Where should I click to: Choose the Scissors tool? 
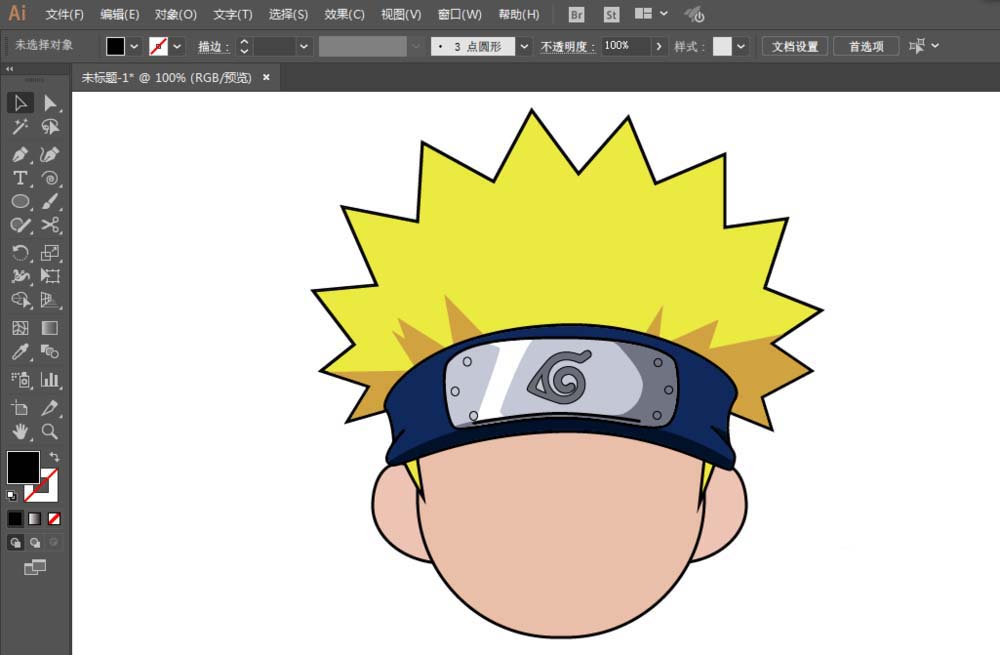click(x=50, y=225)
